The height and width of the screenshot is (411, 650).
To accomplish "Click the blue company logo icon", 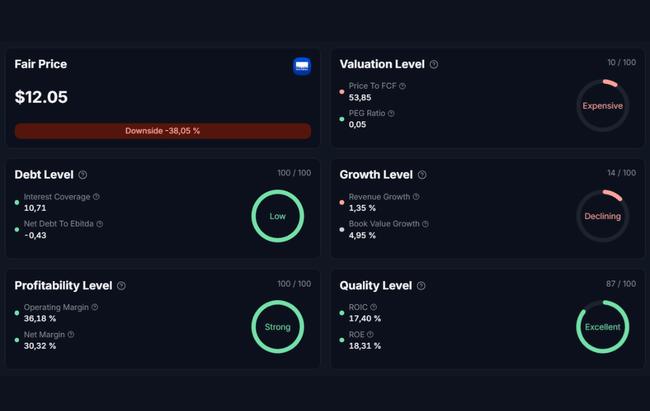I will pyautogui.click(x=302, y=66).
